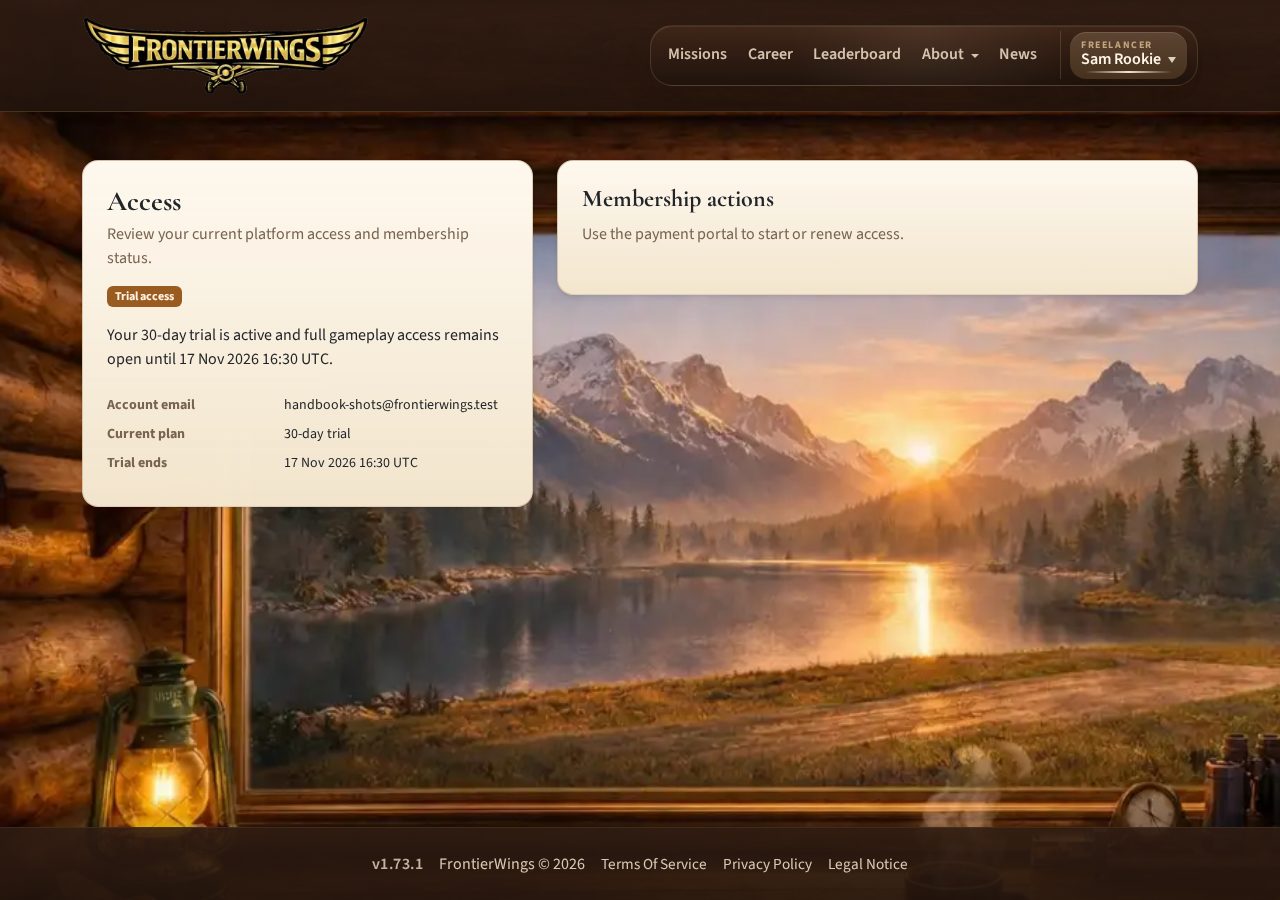Click the v1.73.1 version number
The width and height of the screenshot is (1280, 900).
coord(397,864)
